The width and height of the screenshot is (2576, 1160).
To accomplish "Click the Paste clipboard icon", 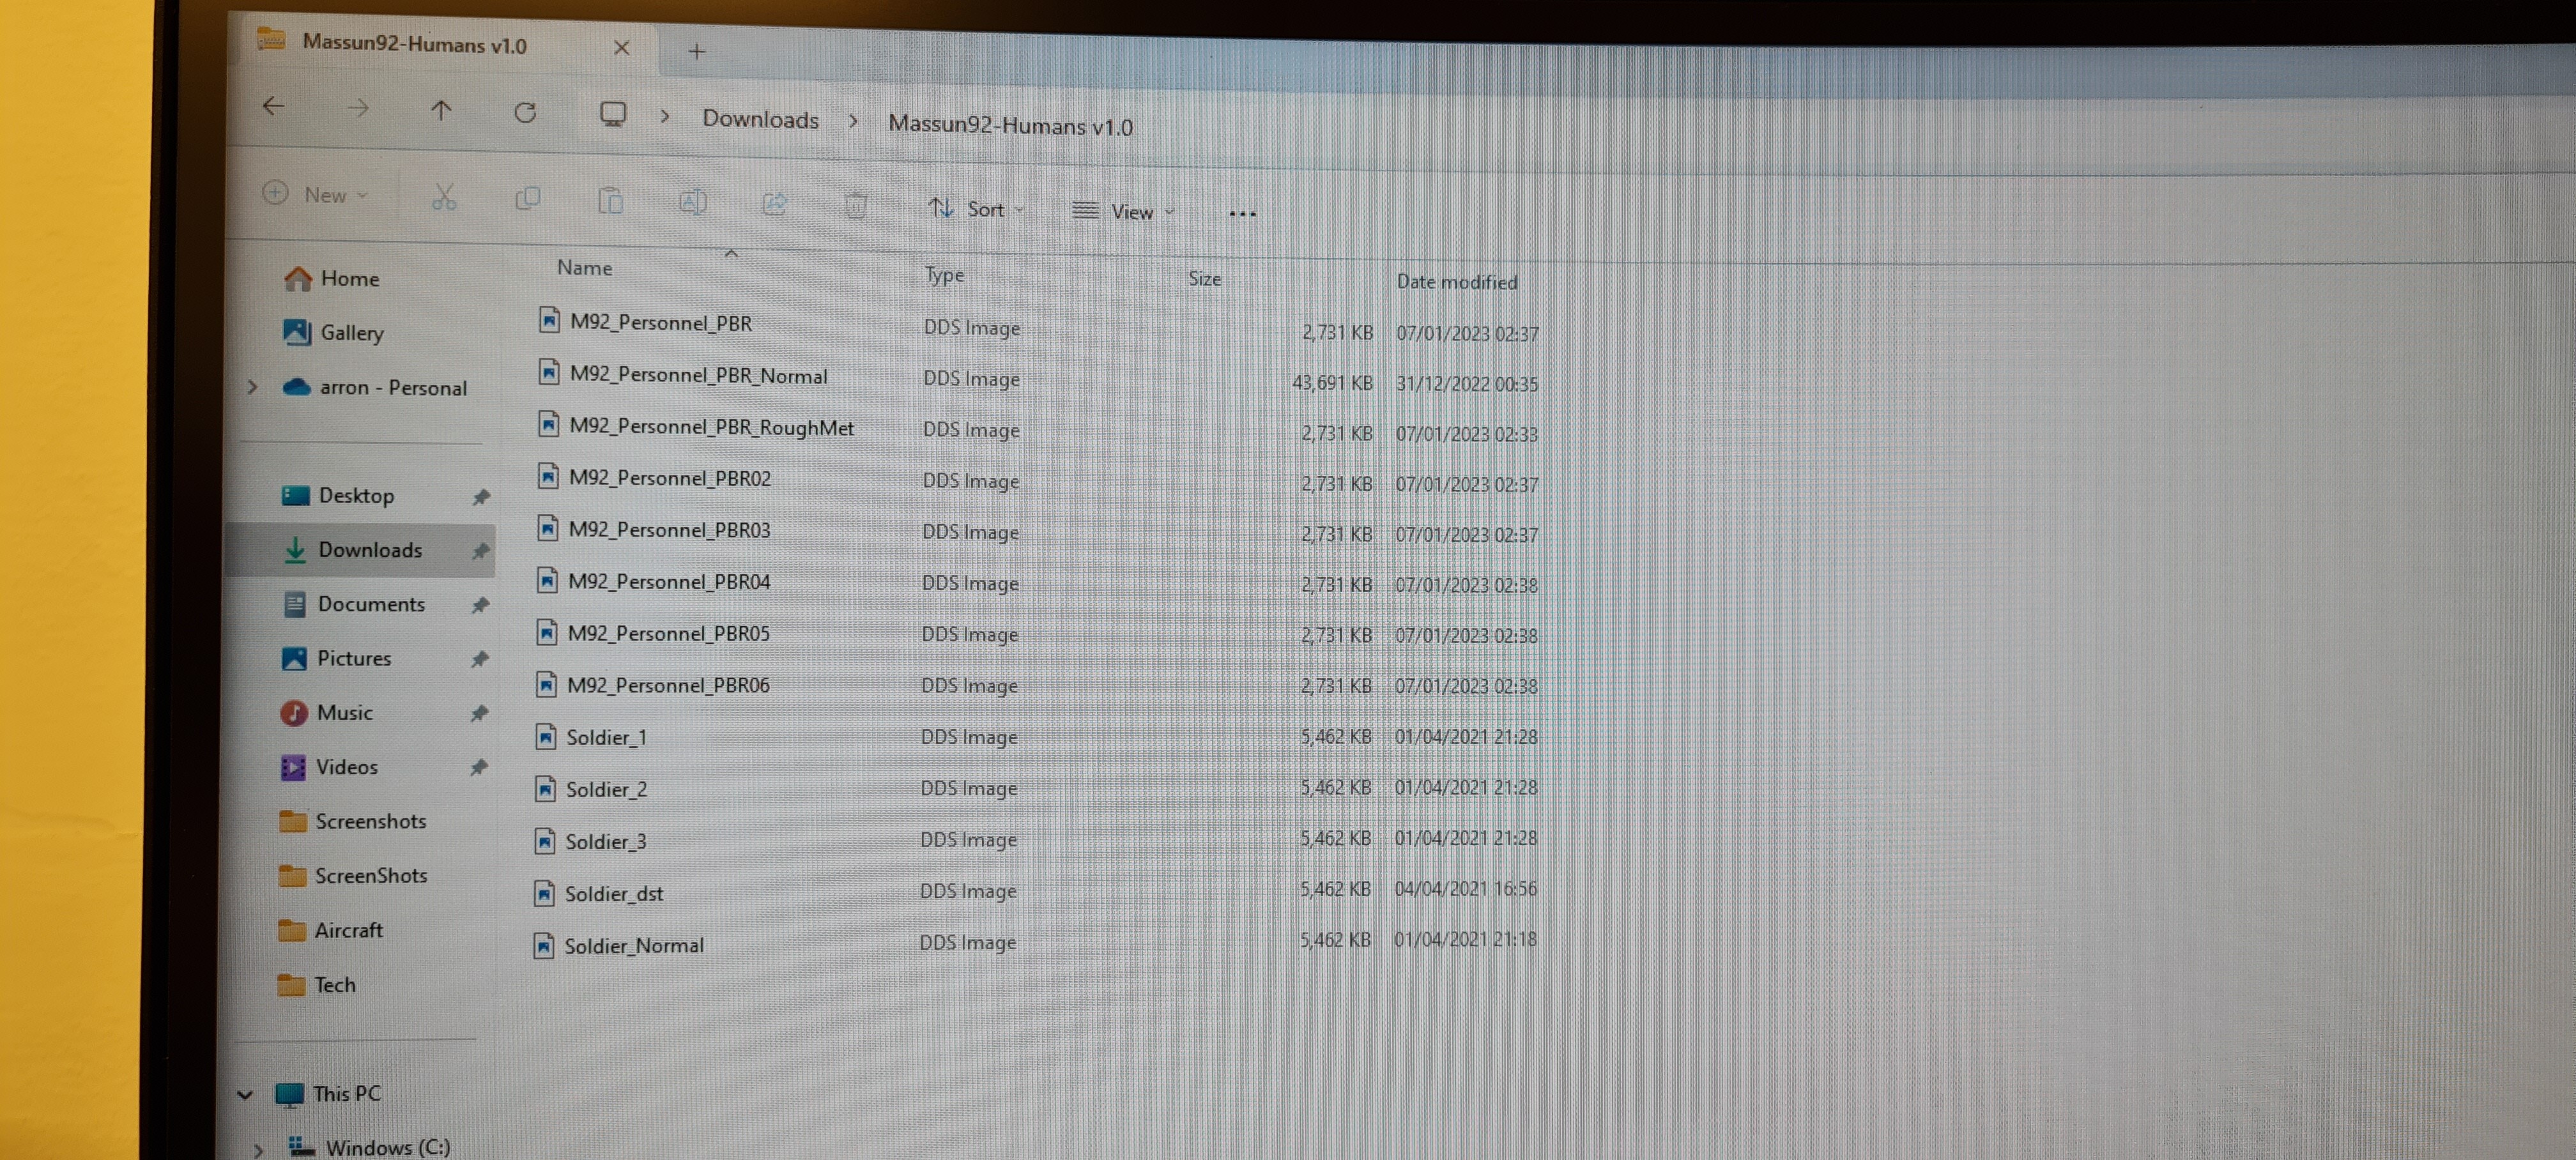I will [x=610, y=201].
